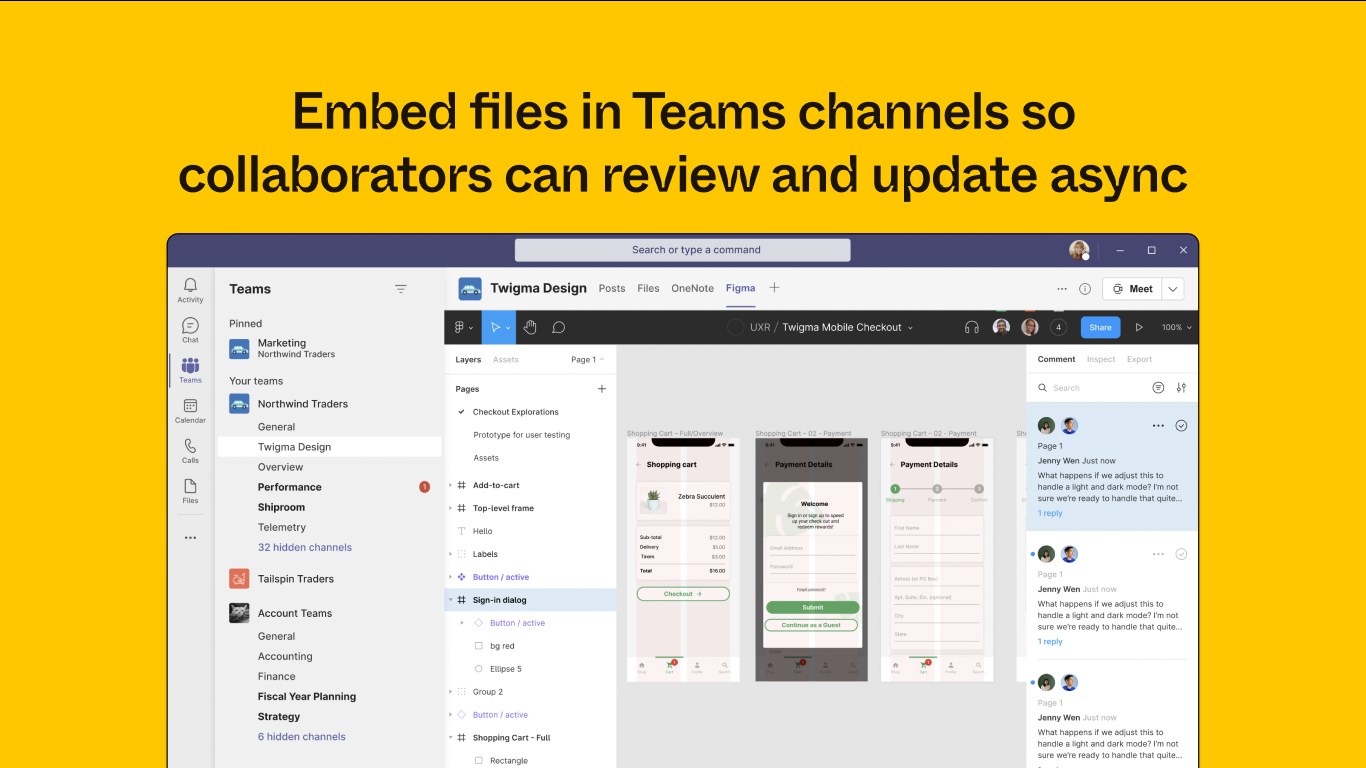The height and width of the screenshot is (768, 1366).
Task: Switch to the Assets tab in Figma
Action: pos(505,360)
